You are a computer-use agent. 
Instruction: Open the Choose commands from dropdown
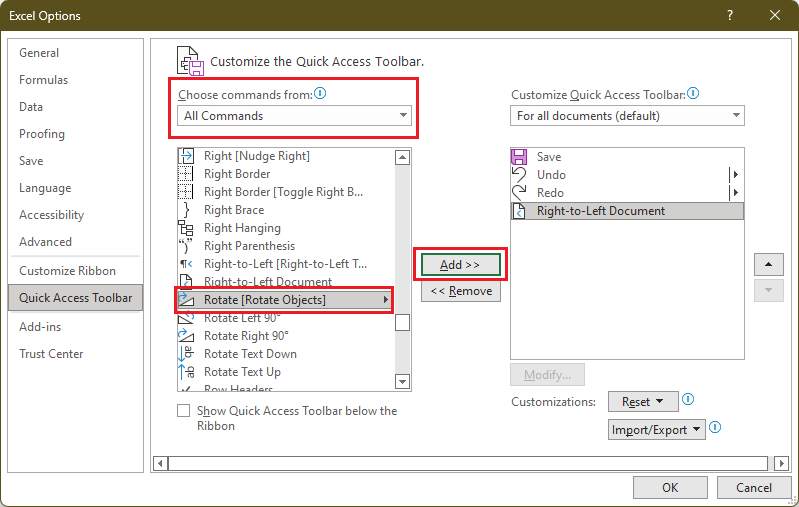coord(295,116)
